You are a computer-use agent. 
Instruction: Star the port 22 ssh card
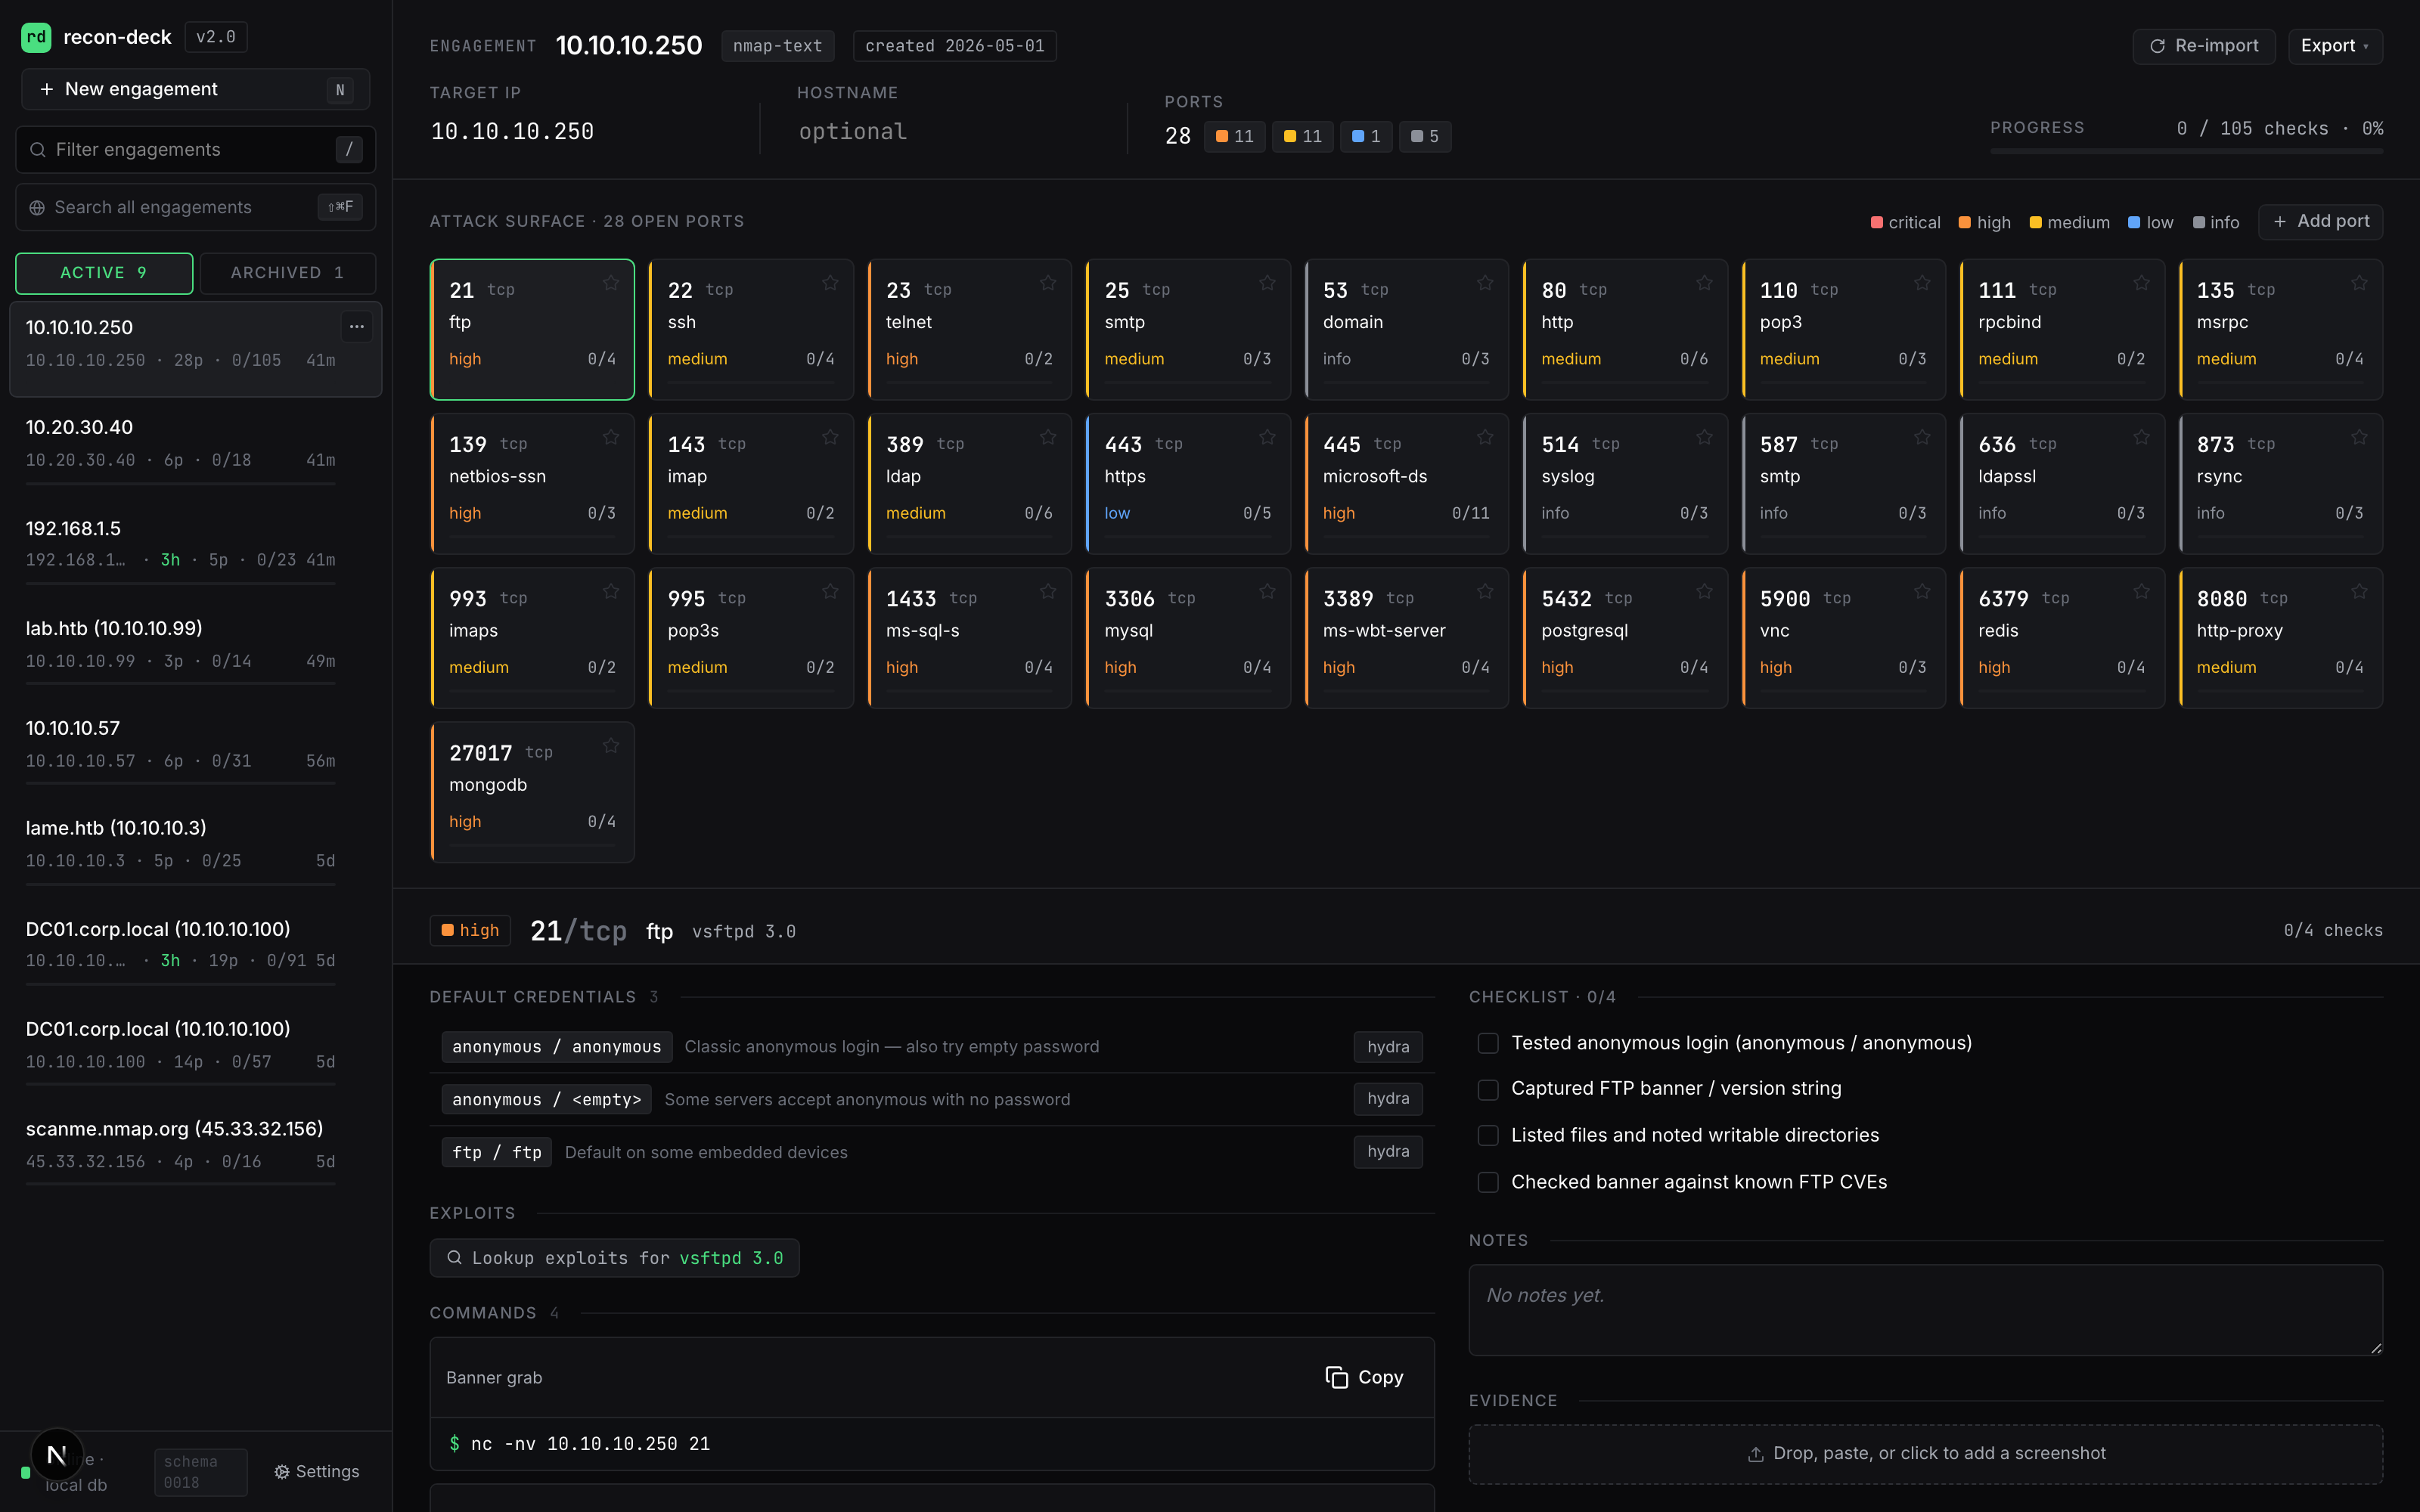coord(829,284)
